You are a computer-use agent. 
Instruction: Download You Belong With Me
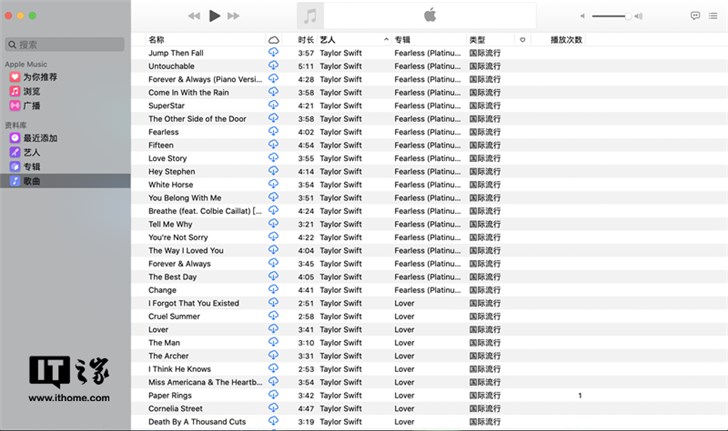(x=273, y=197)
